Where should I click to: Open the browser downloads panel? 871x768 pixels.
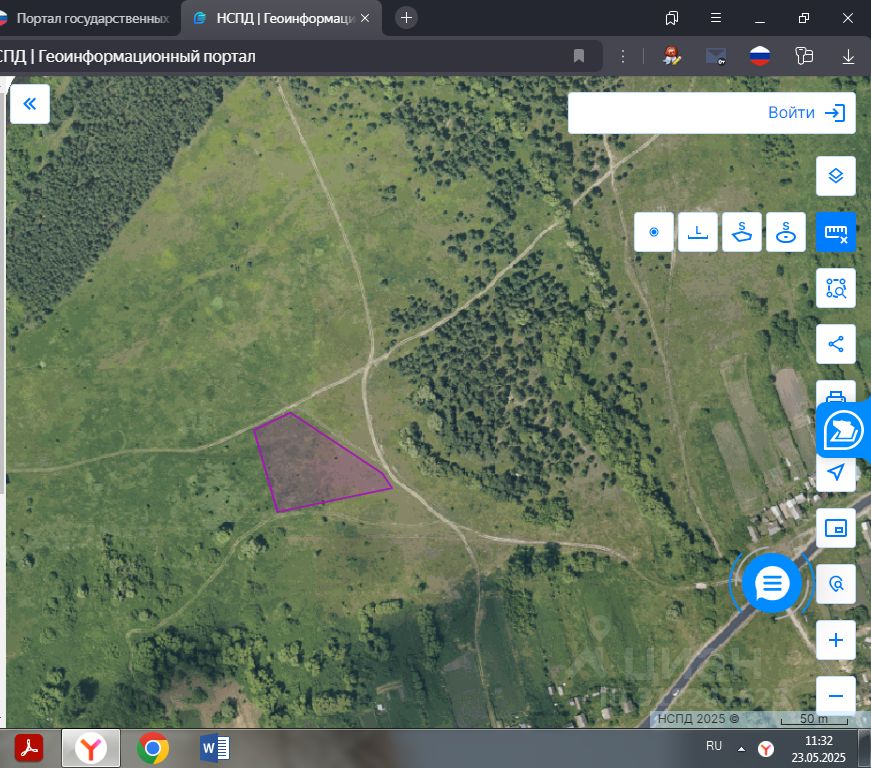(x=848, y=56)
